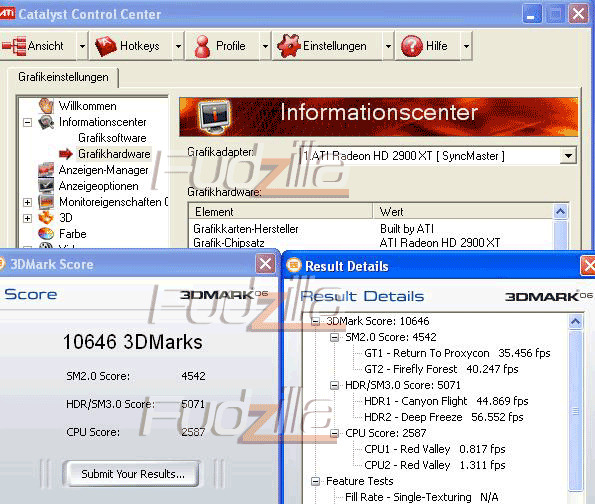
Task: Open the Einstellungen dropdown arrow
Action: pos(388,46)
